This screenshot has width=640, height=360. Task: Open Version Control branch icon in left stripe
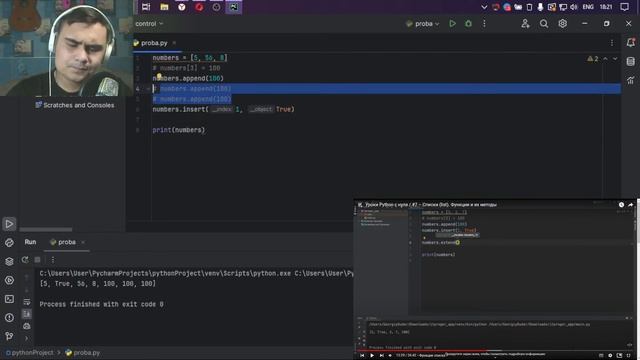click(9, 336)
